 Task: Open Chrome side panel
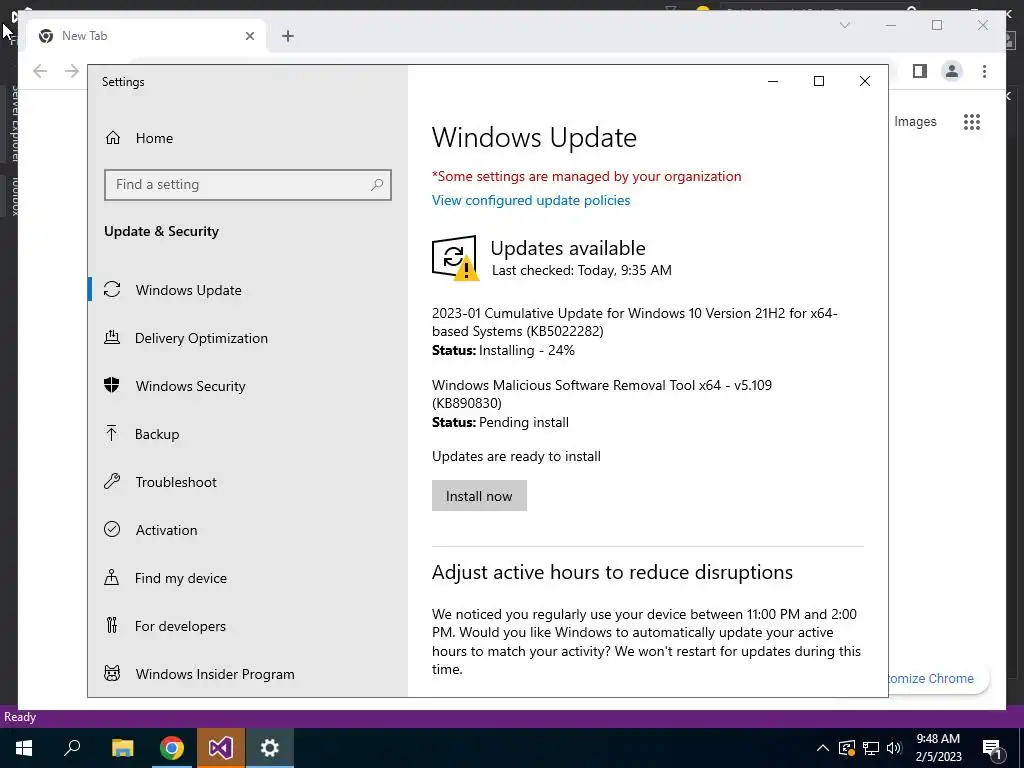920,71
